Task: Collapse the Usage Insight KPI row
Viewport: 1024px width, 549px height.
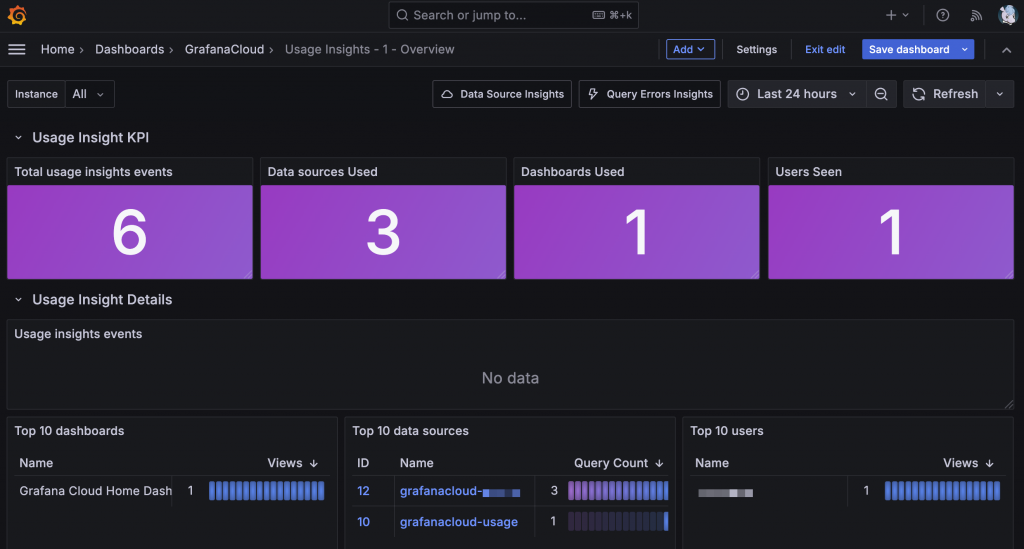Action: [18, 138]
